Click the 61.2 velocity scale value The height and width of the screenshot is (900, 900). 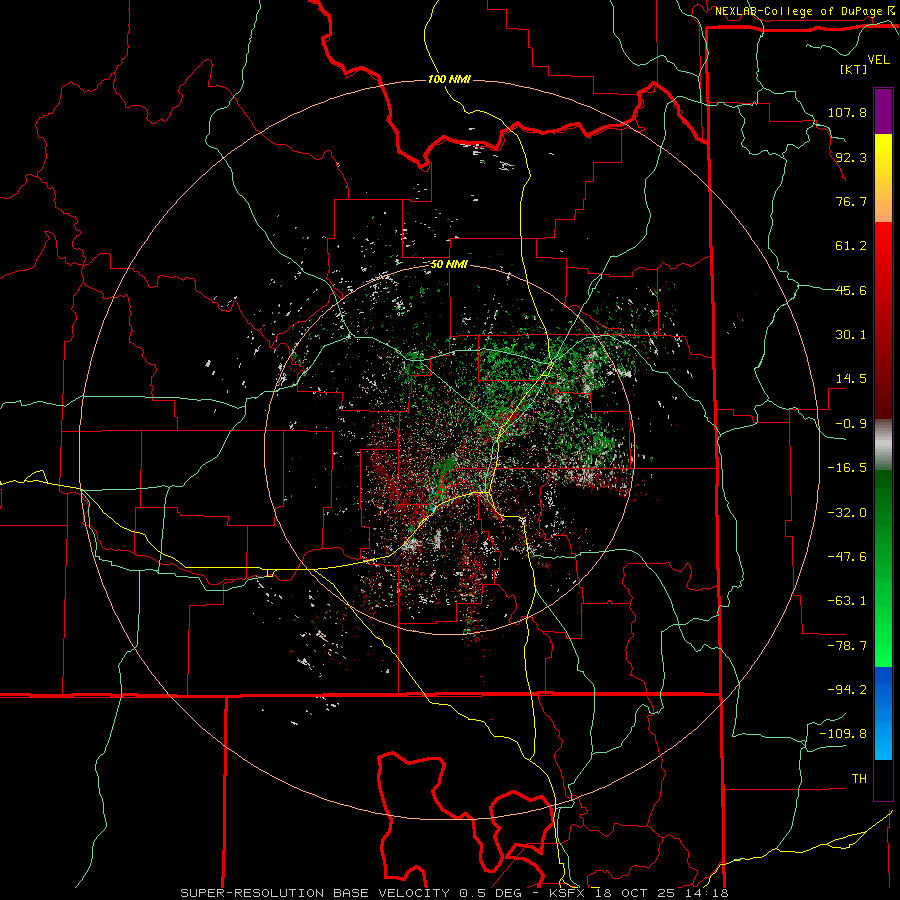(x=851, y=246)
